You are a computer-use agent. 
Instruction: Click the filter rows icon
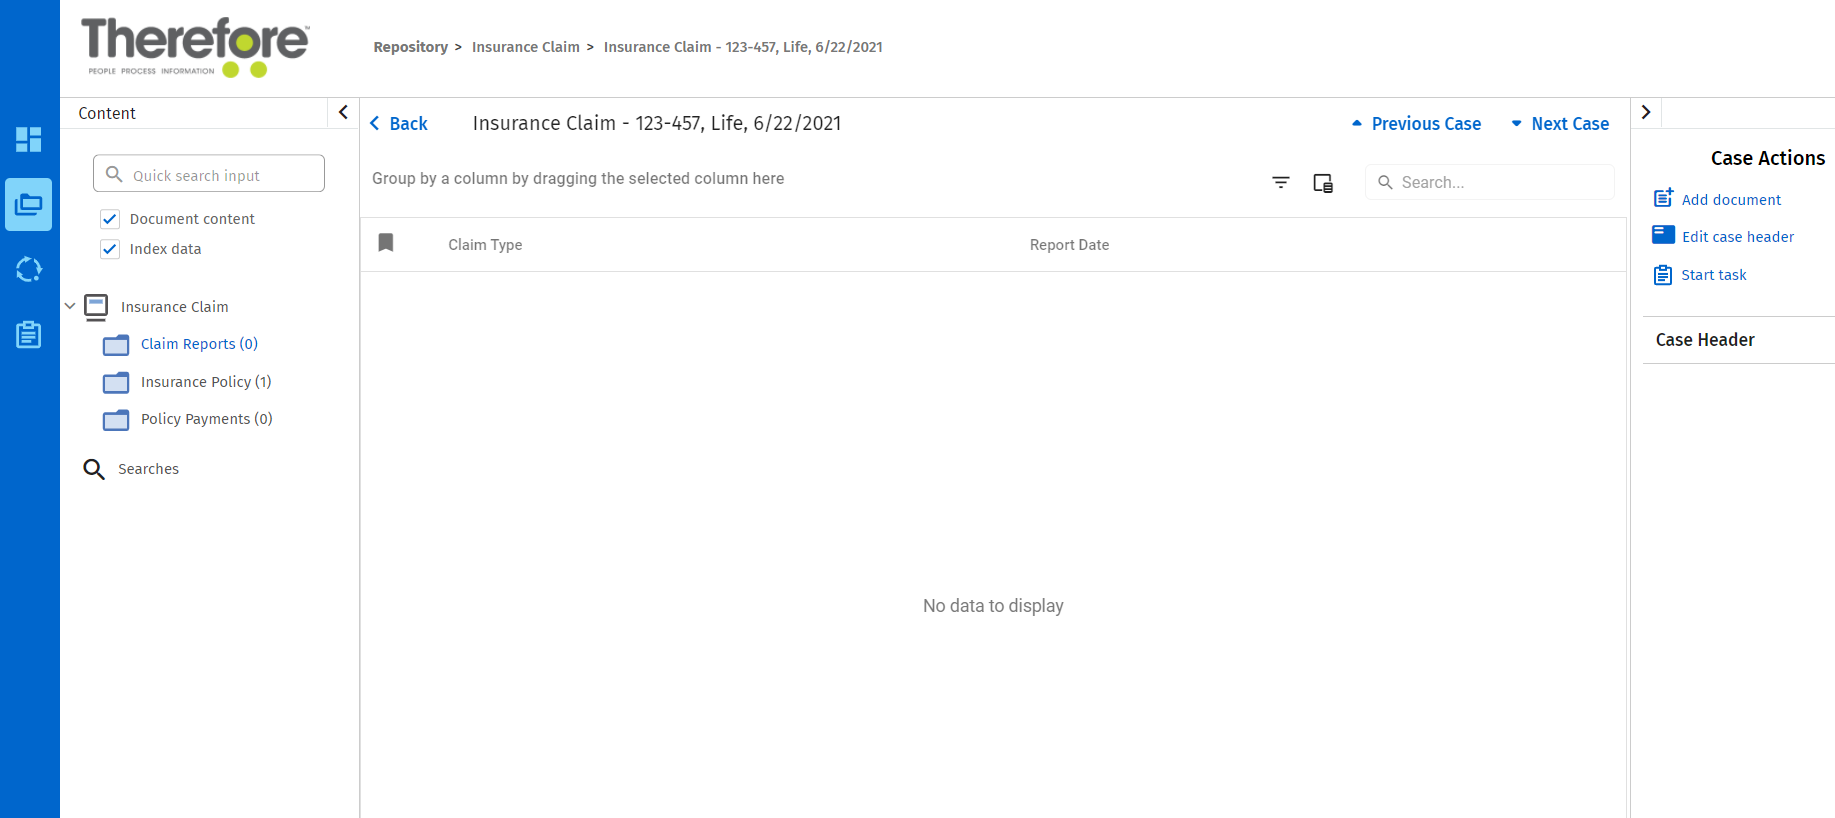tap(1281, 182)
